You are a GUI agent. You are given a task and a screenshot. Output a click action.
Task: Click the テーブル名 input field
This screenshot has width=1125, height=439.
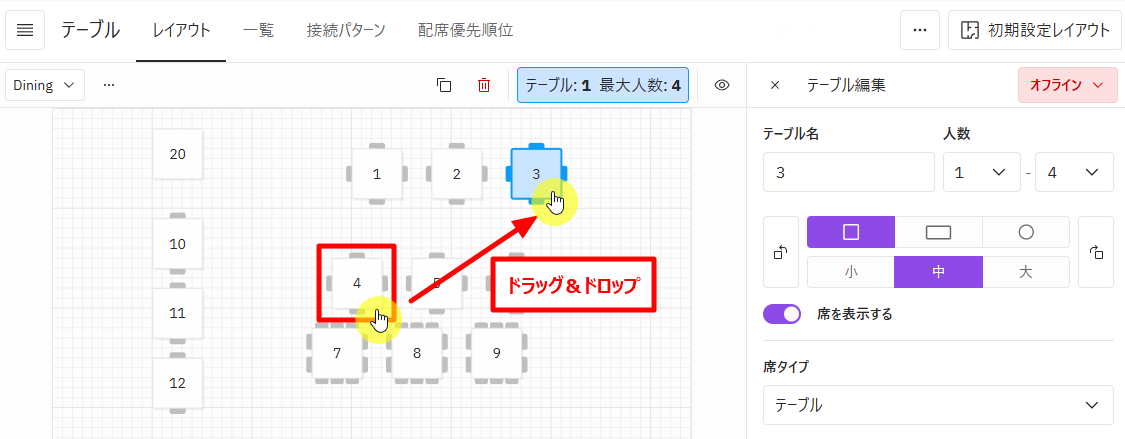point(847,172)
